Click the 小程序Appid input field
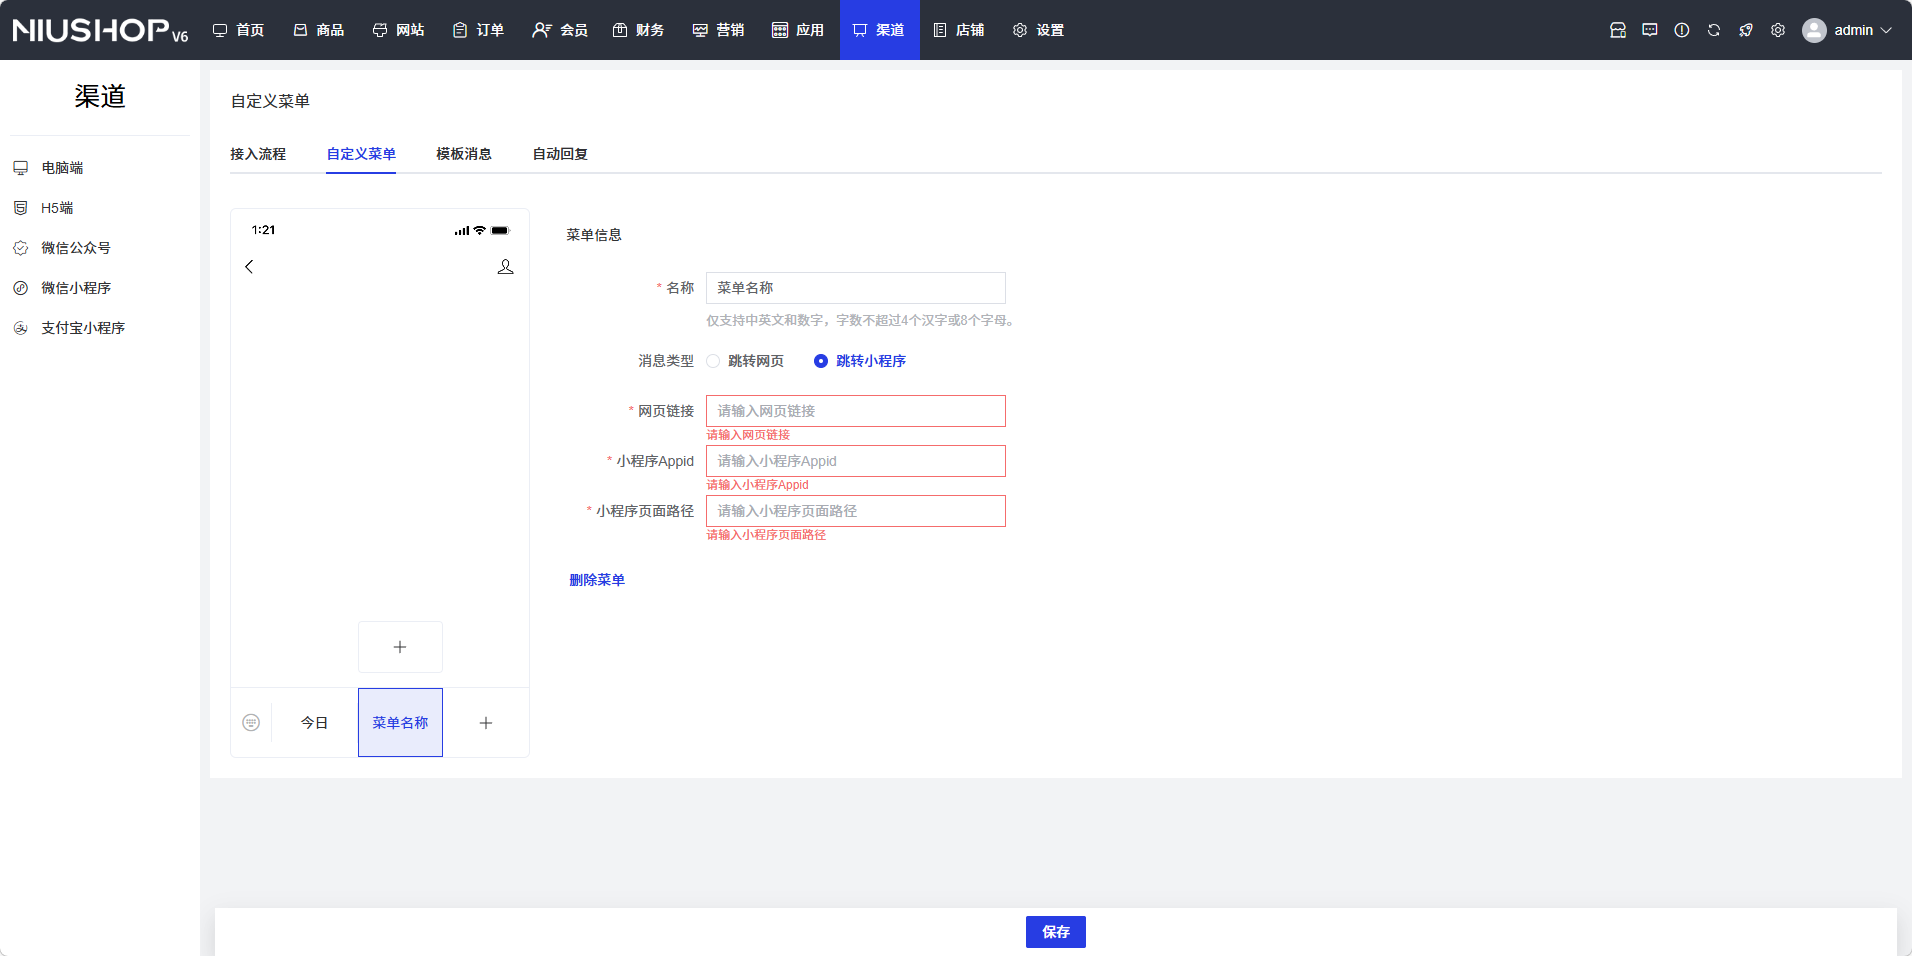Viewport: 1912px width, 956px height. 855,461
